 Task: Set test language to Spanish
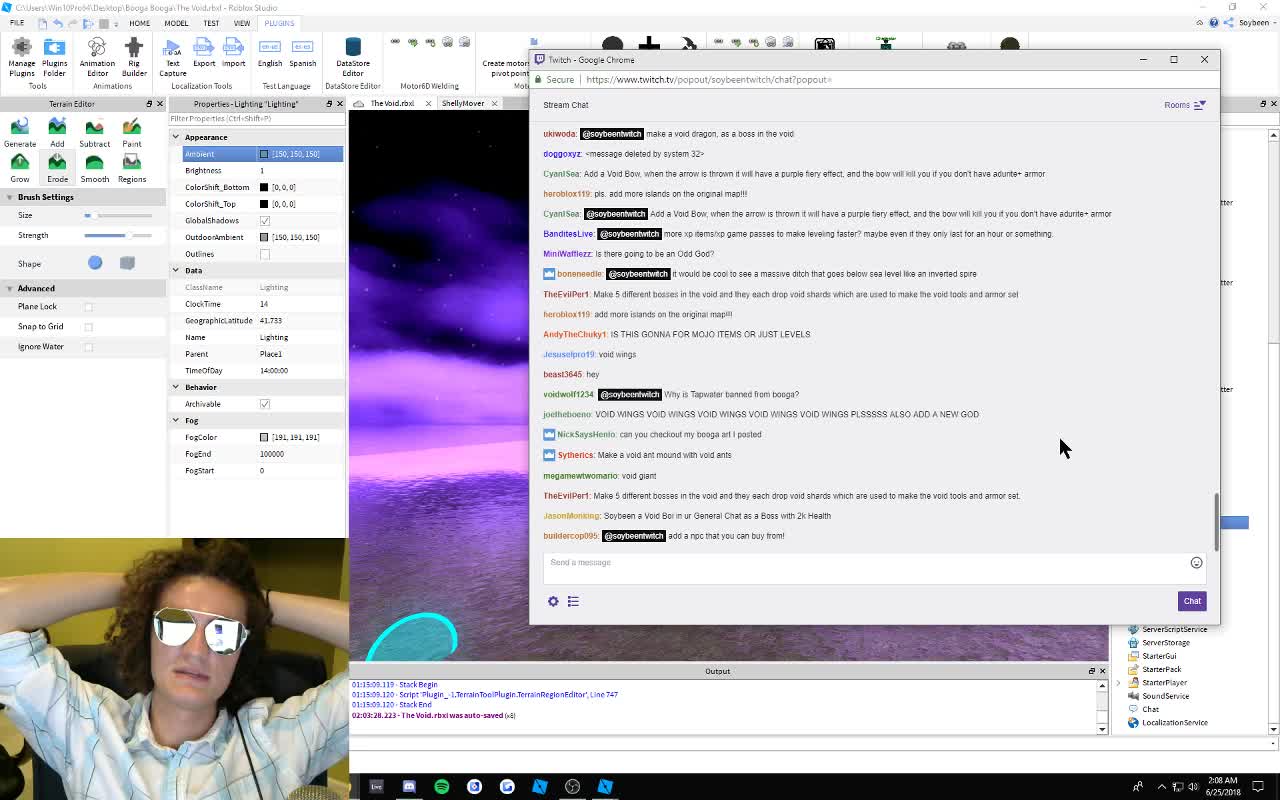click(302, 53)
